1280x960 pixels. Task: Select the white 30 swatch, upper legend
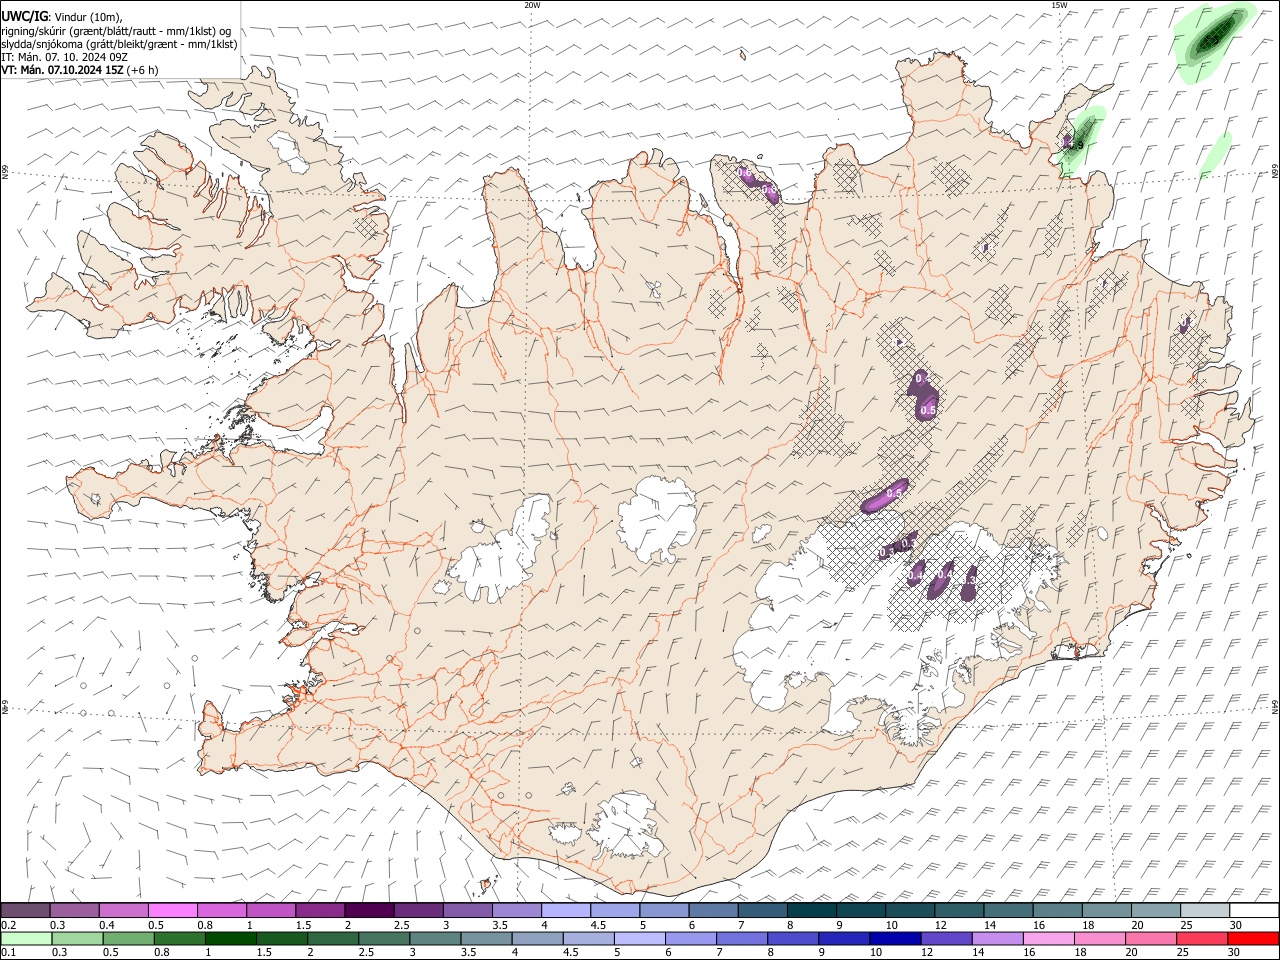(x=1253, y=910)
